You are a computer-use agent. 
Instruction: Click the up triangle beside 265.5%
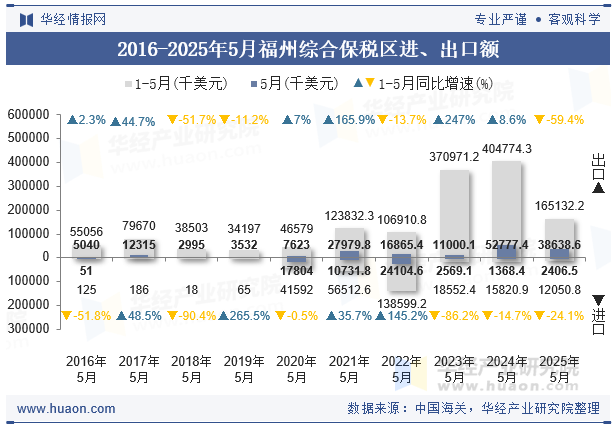pyautogui.click(x=224, y=316)
